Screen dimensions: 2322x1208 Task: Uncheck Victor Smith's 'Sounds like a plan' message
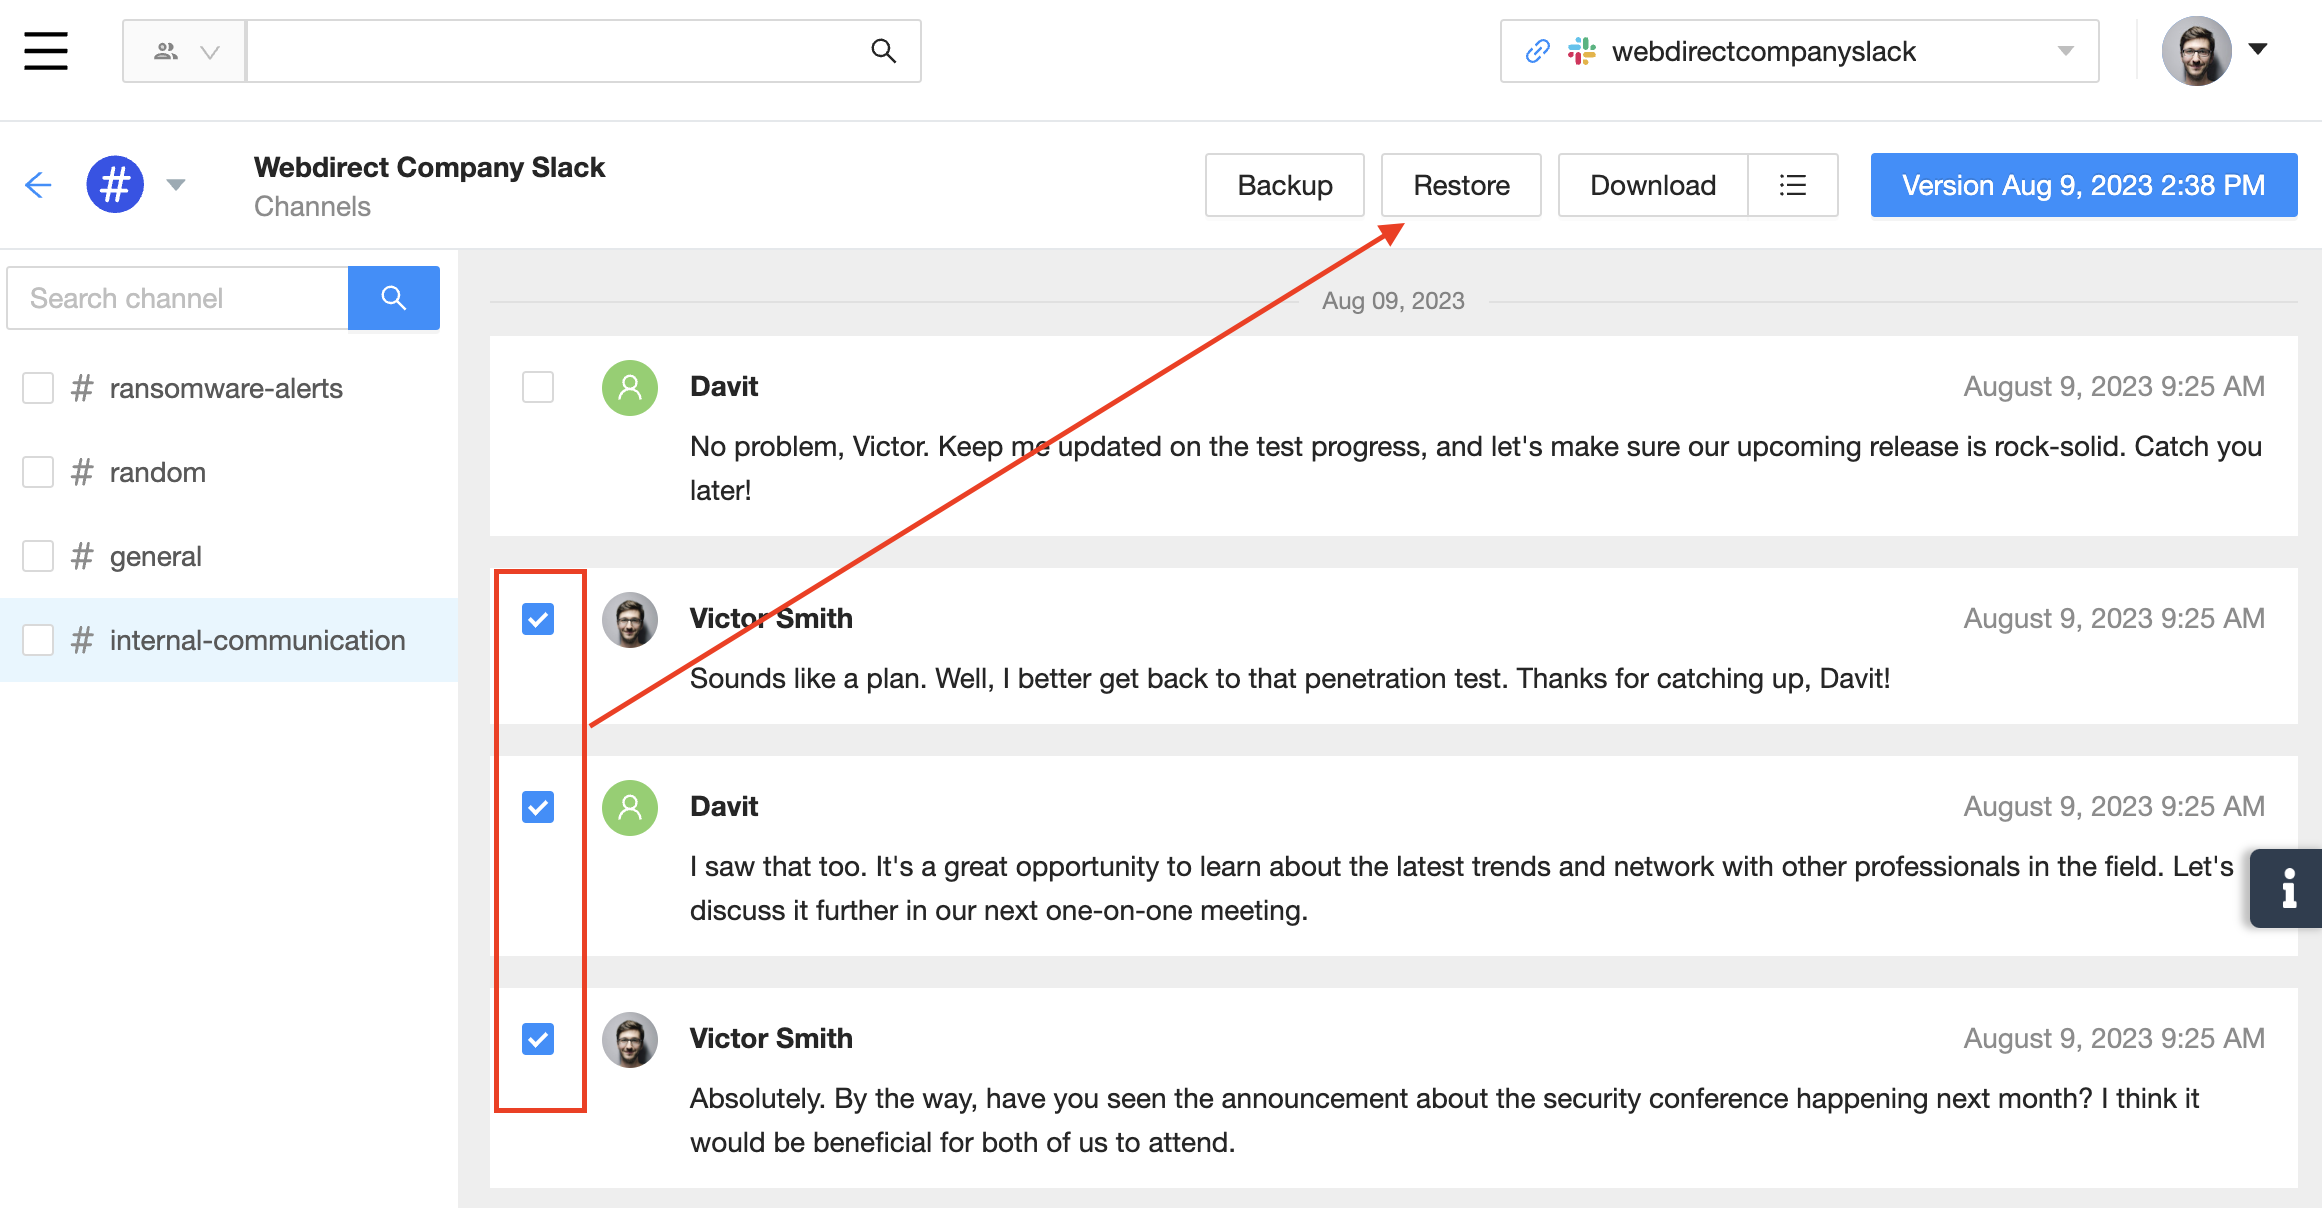(x=538, y=619)
